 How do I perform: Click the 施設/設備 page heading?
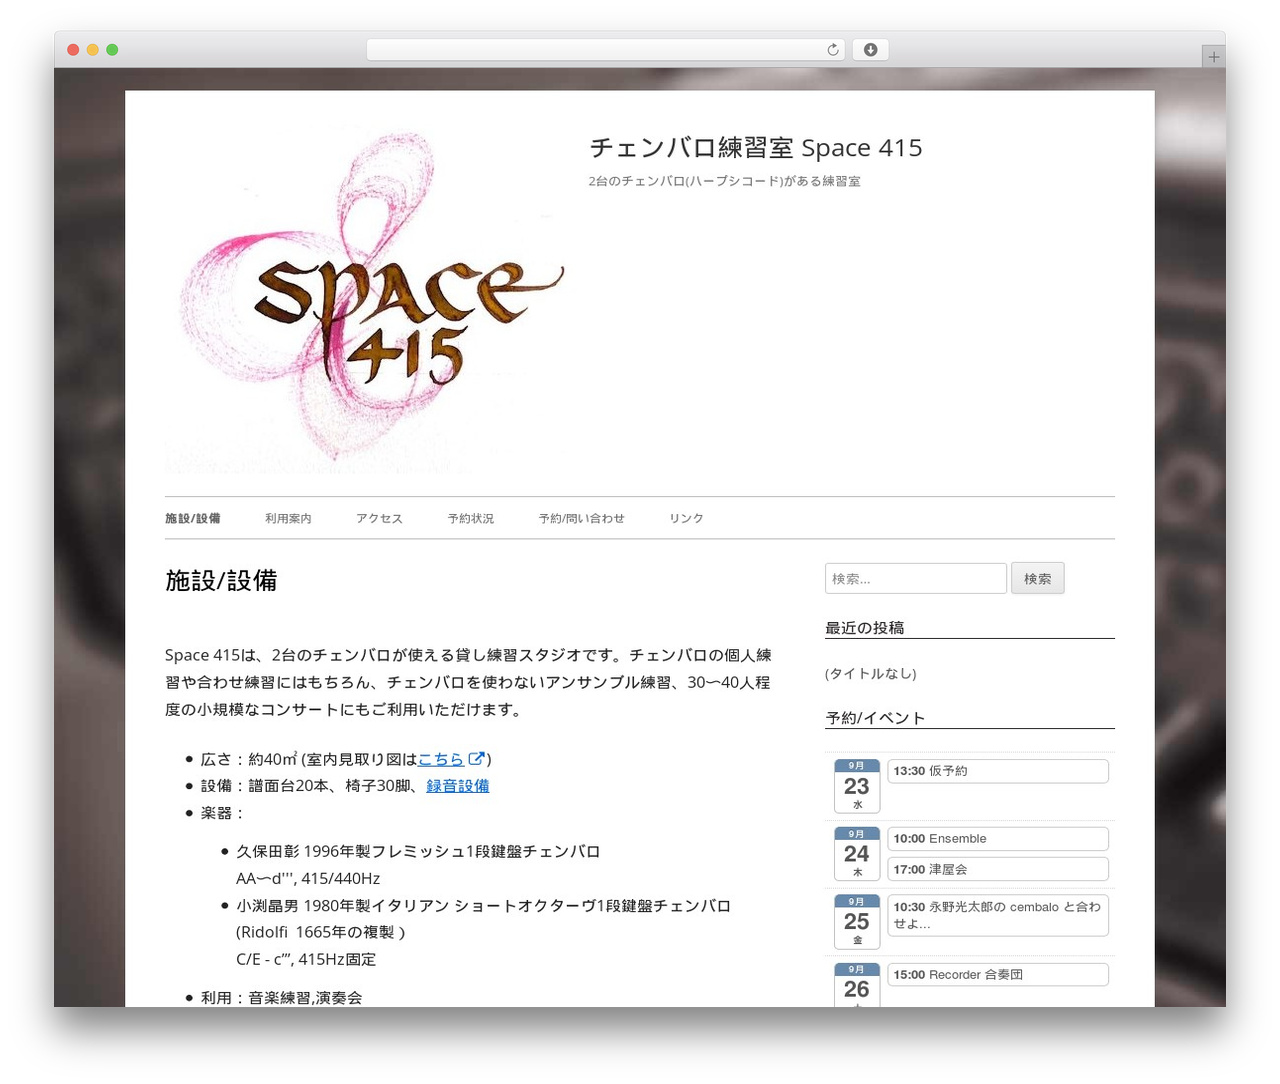221,581
